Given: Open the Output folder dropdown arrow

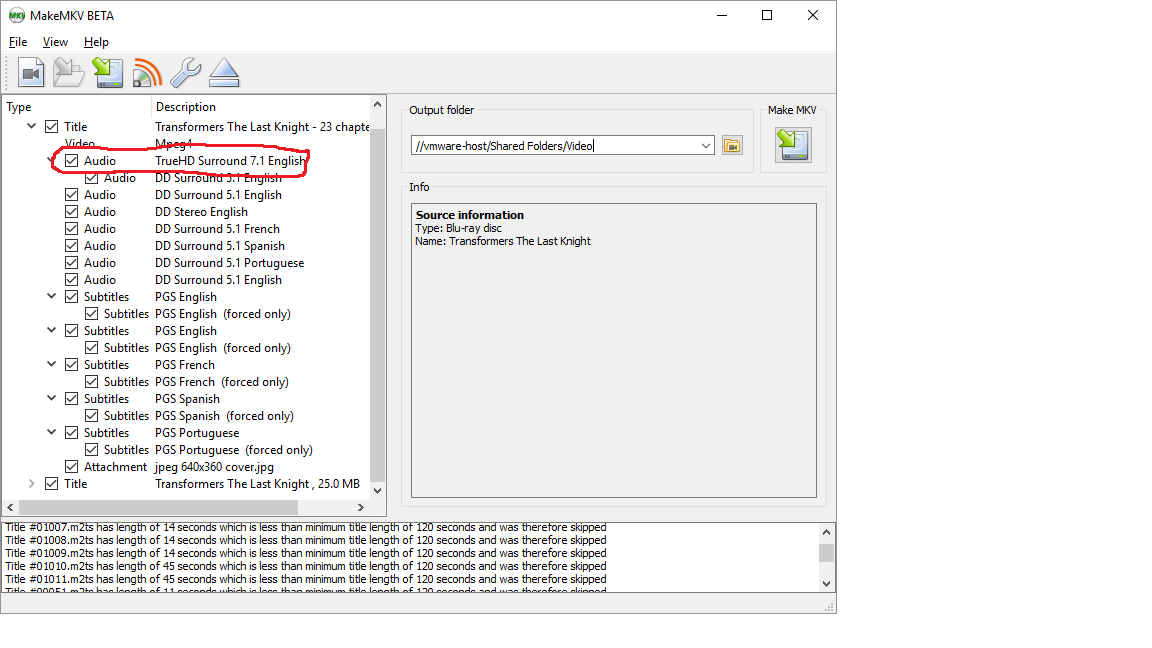Looking at the screenshot, I should click(706, 145).
